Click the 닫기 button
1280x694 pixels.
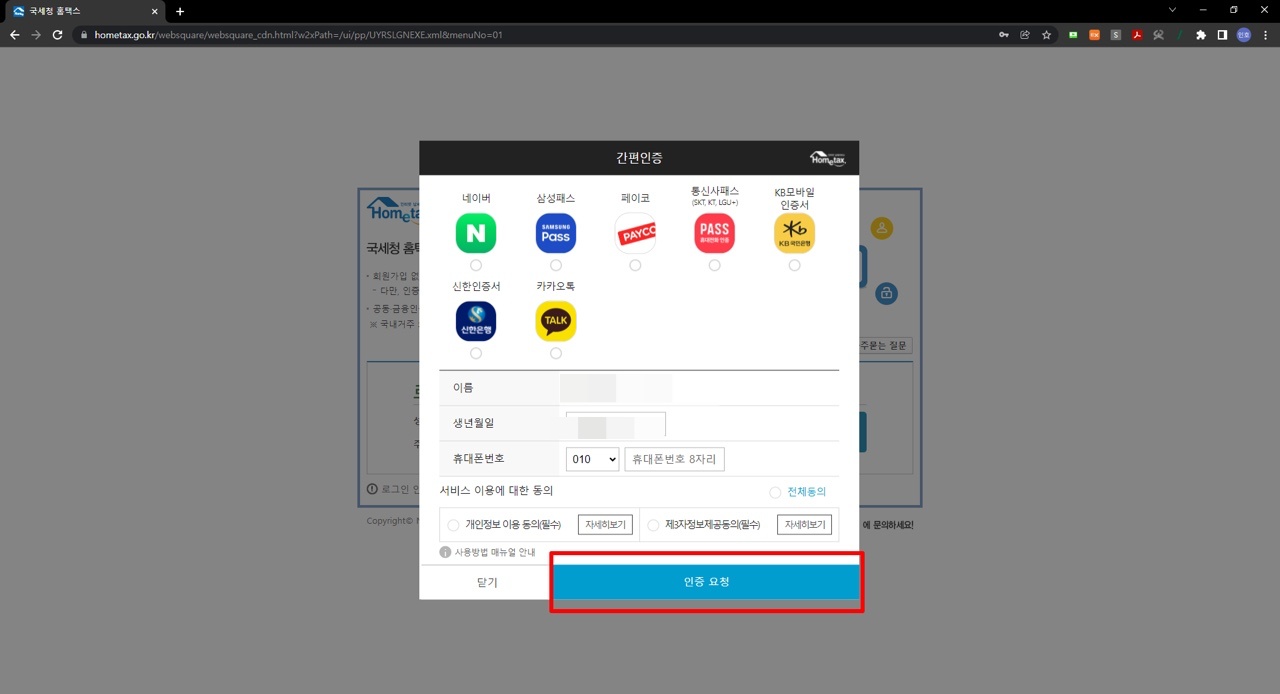[487, 582]
